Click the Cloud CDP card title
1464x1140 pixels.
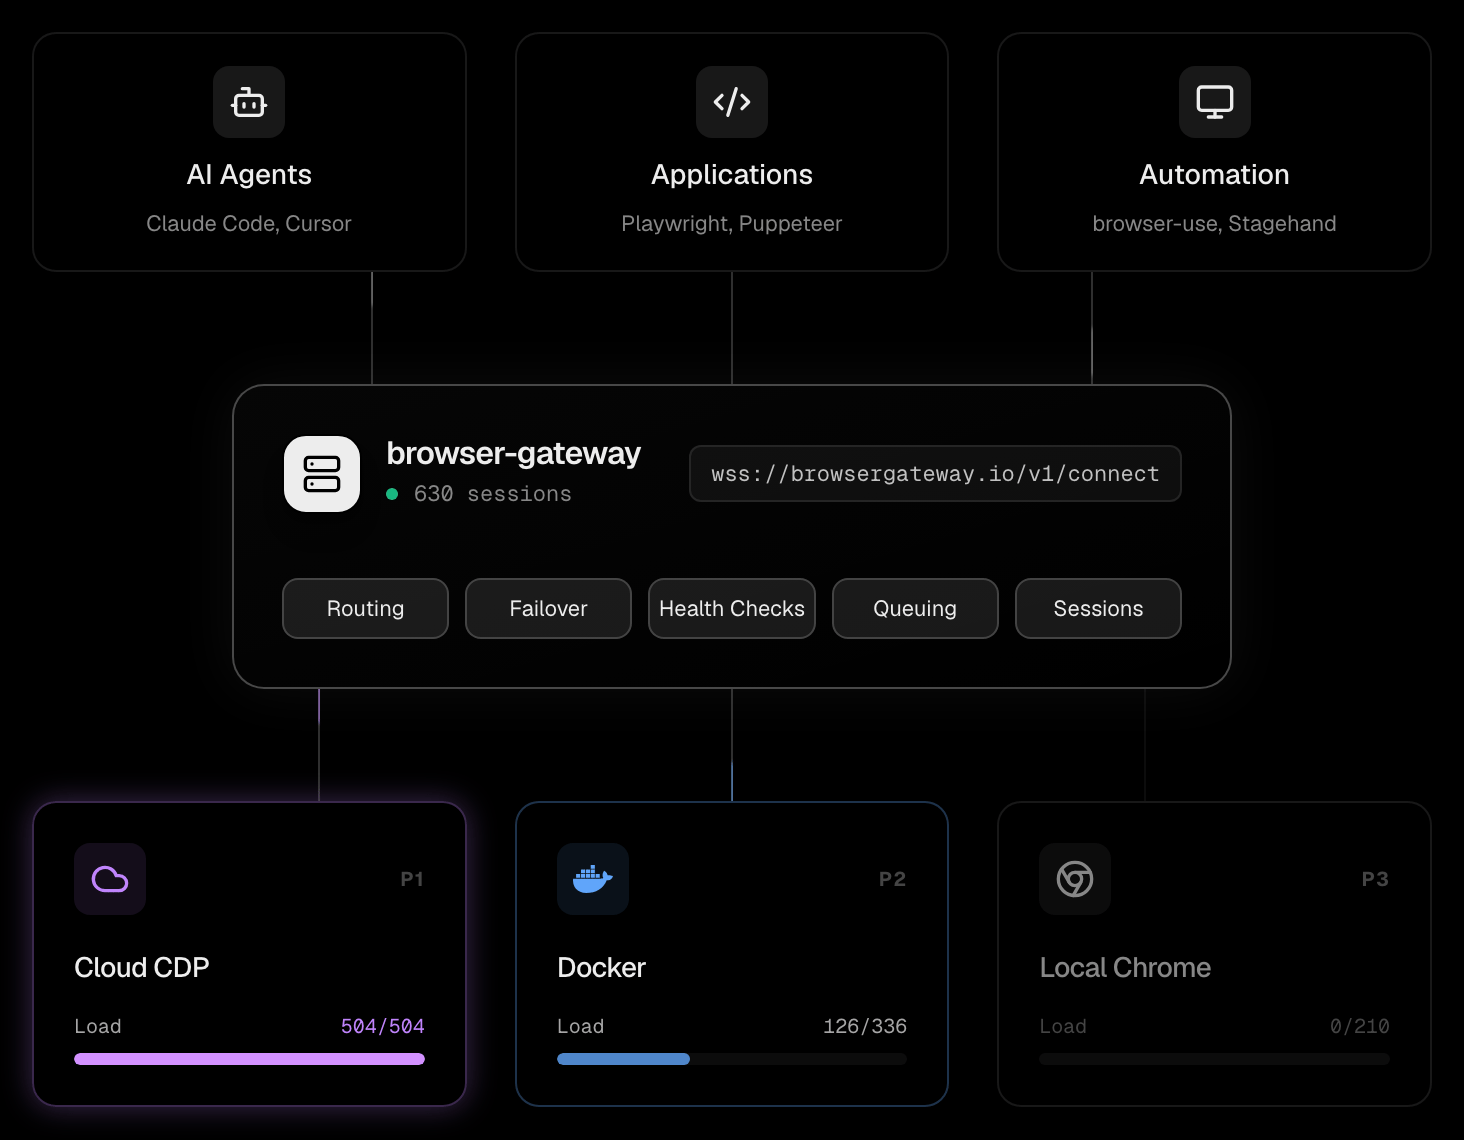142,968
